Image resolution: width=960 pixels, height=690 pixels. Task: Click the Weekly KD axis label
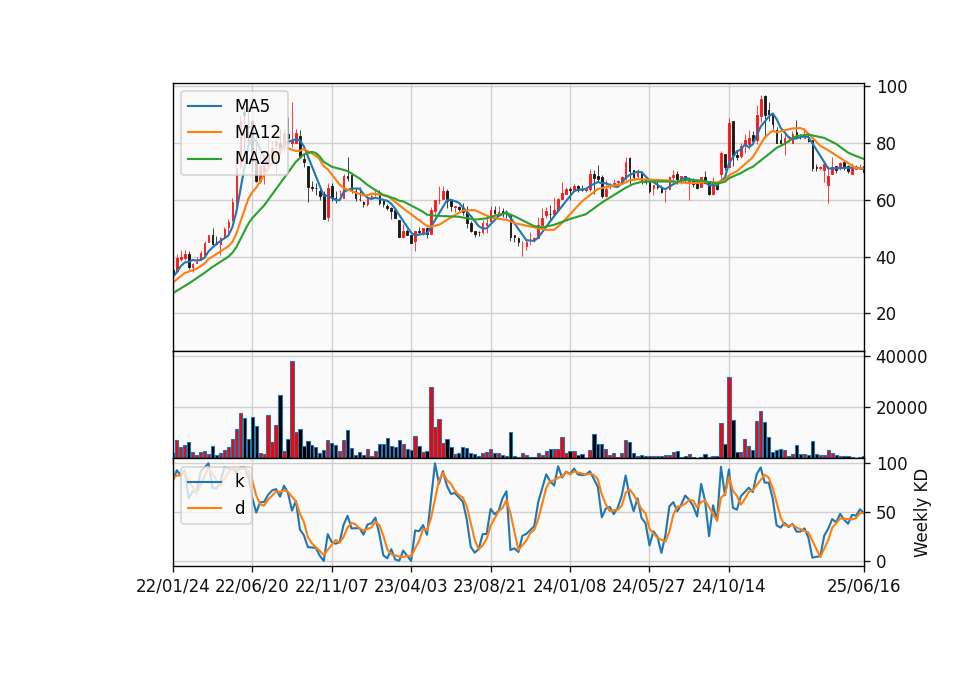[921, 513]
